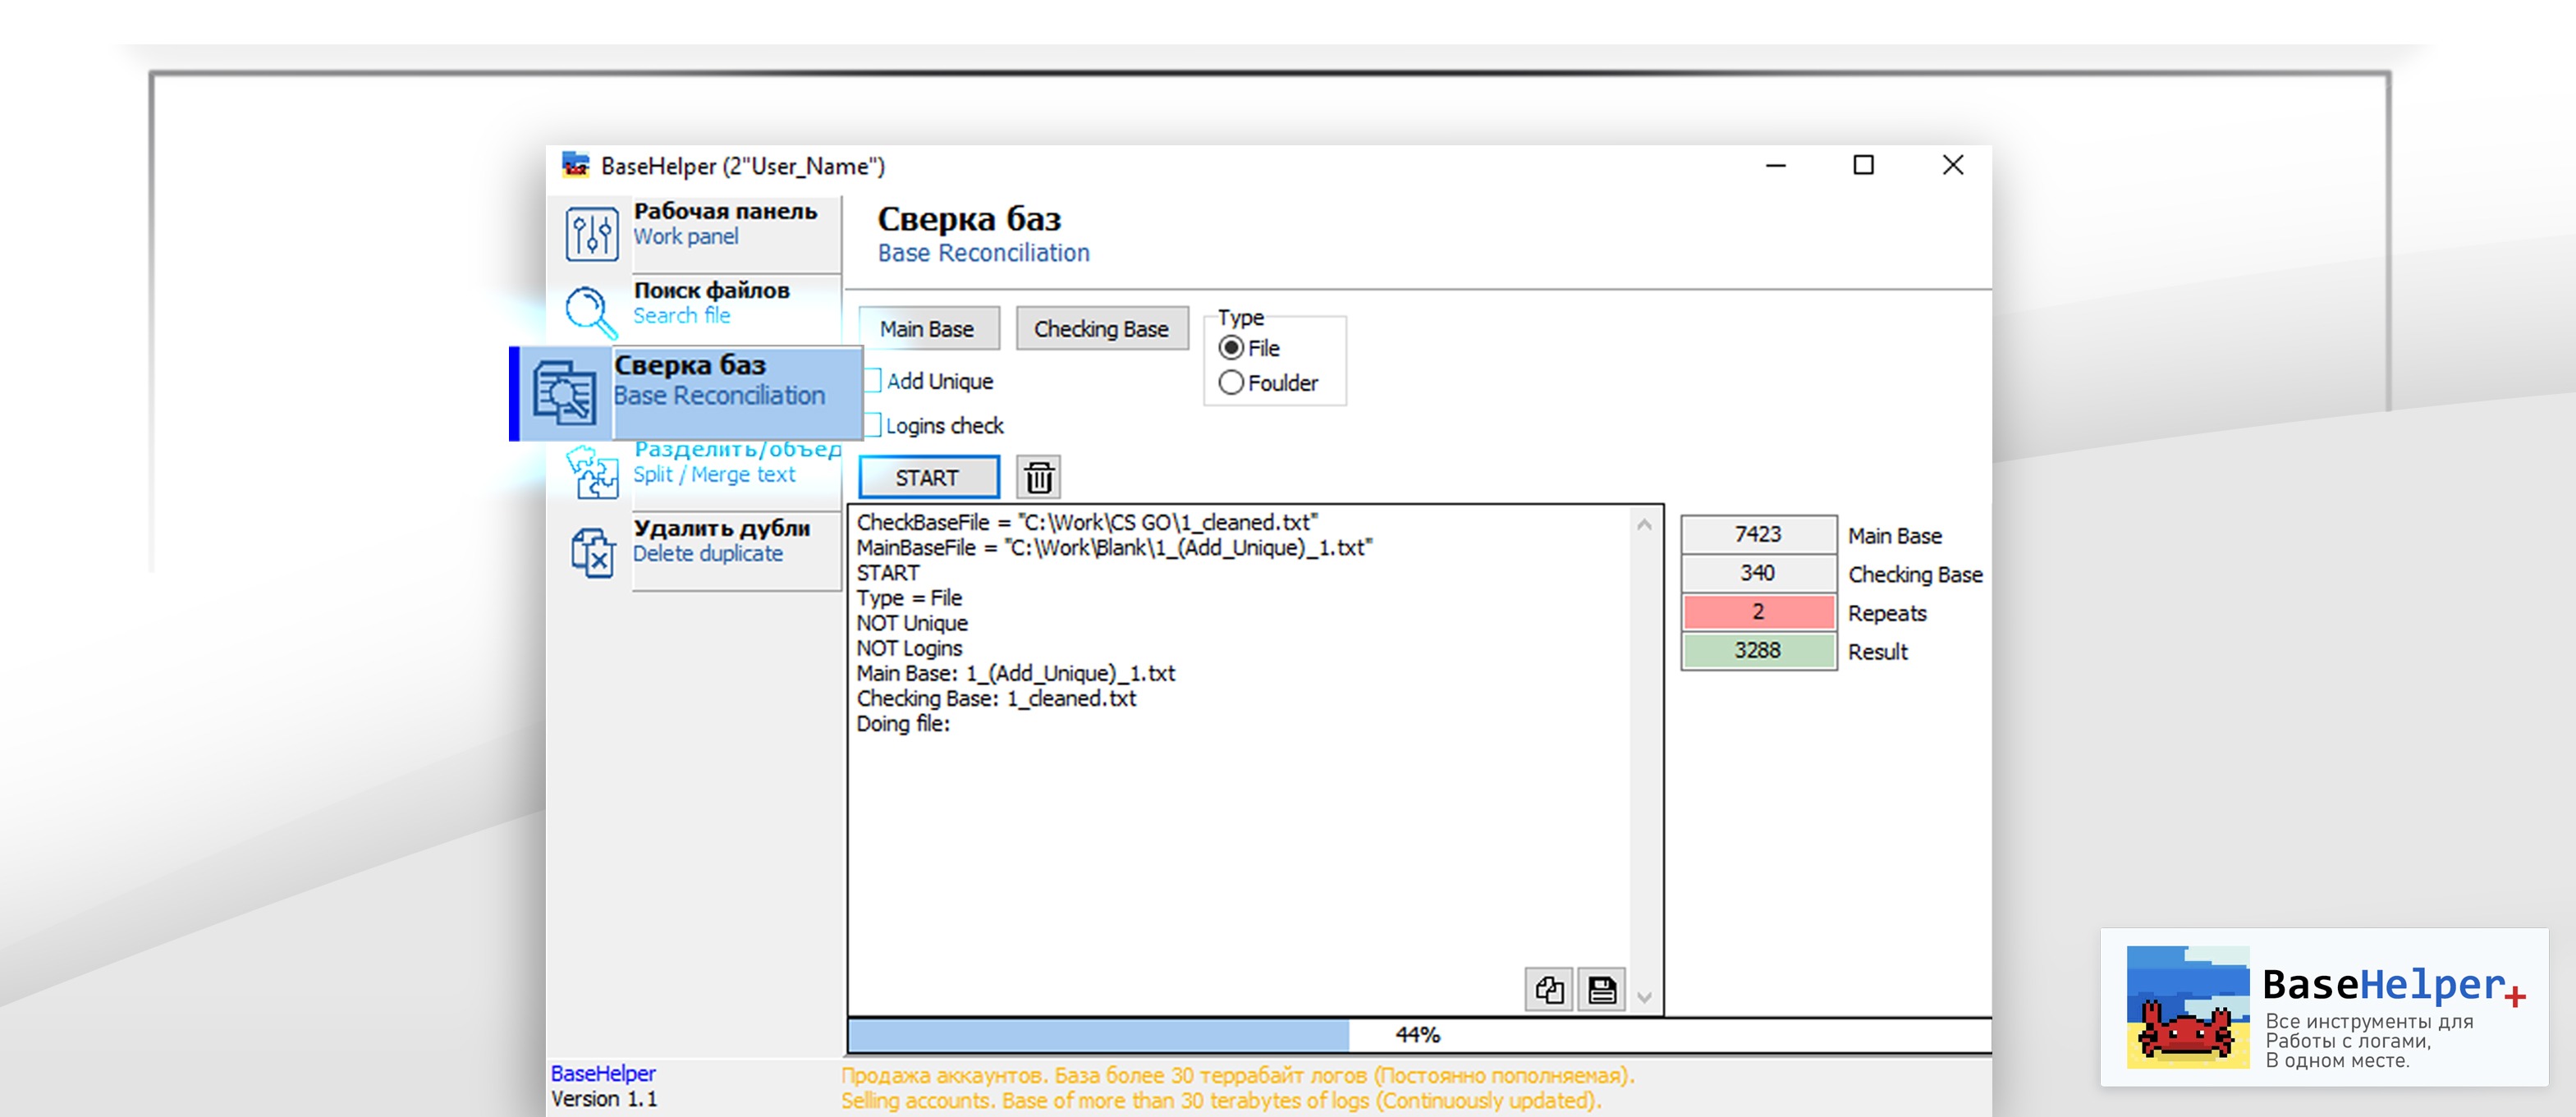Click the Delete duplicate files icon
This screenshot has height=1117, width=2576.
click(592, 552)
